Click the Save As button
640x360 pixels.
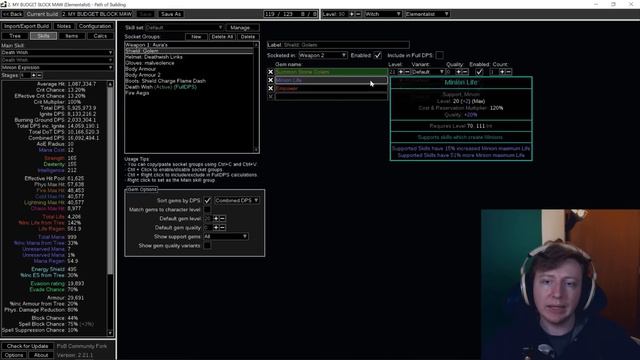171,14
